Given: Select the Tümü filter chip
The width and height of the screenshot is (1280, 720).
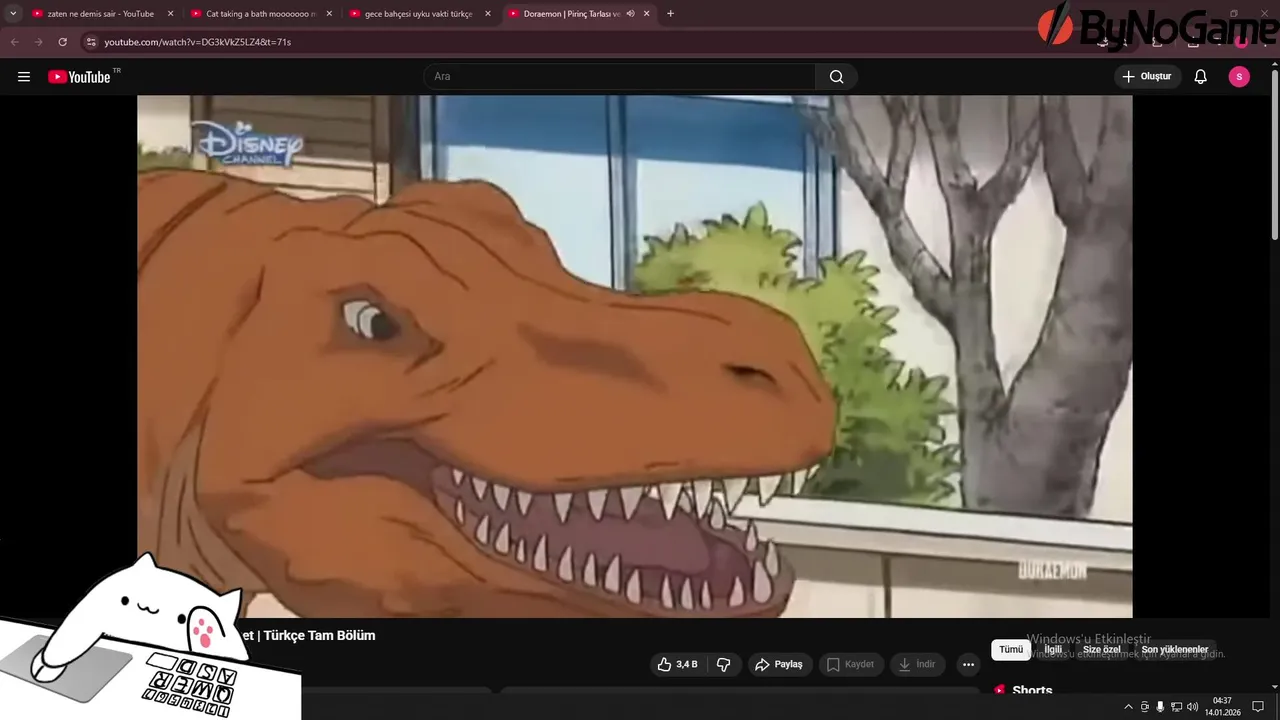Looking at the screenshot, I should 1011,649.
